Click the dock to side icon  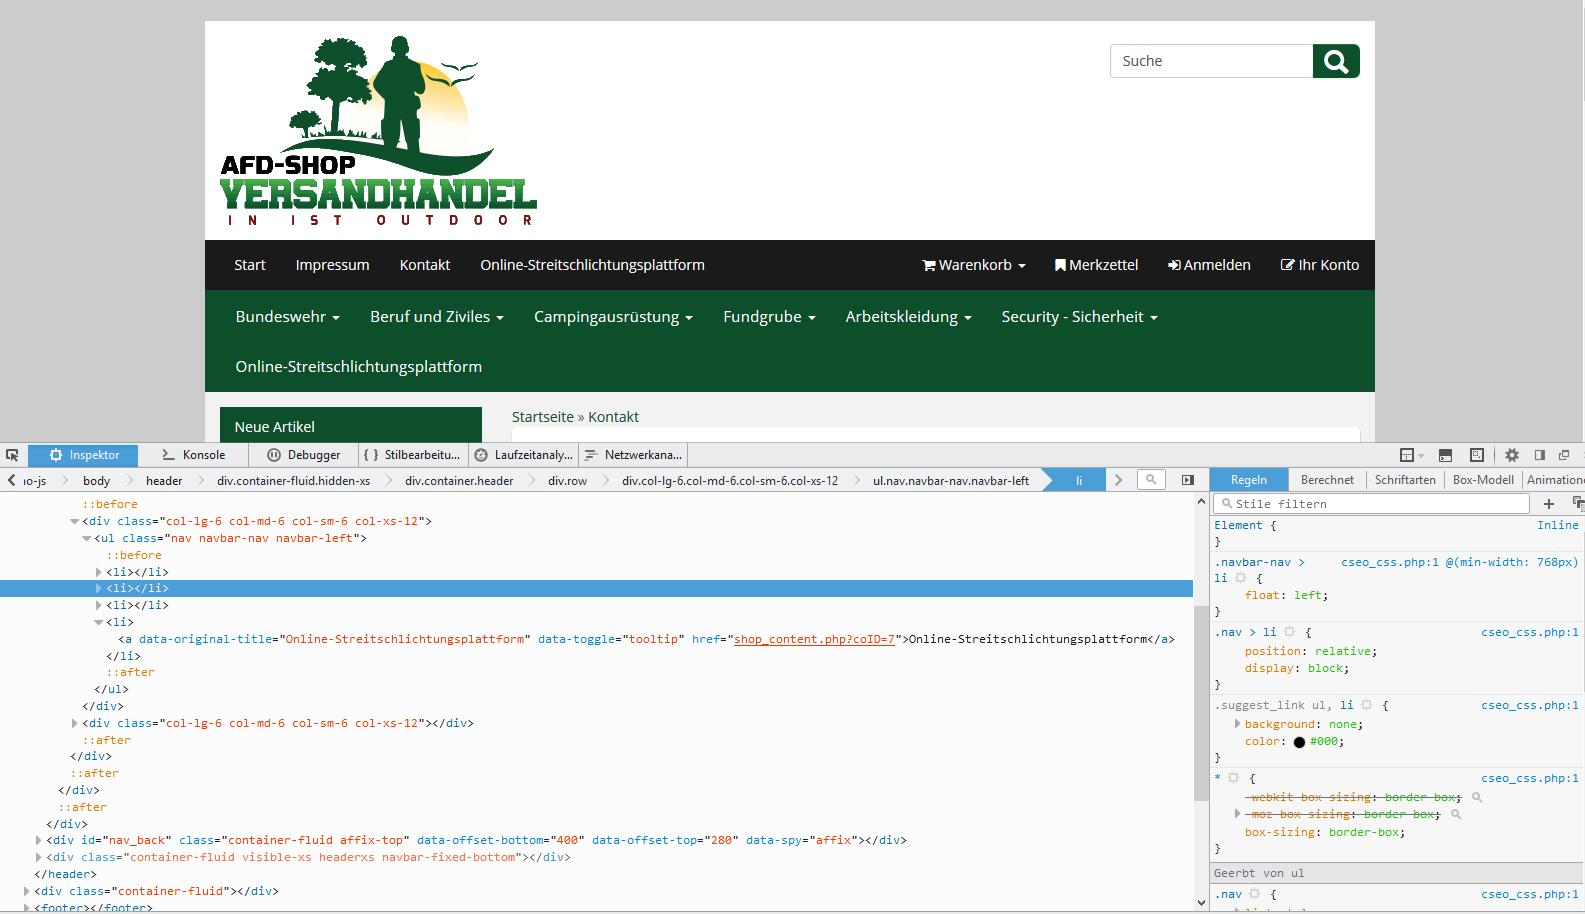click(1540, 455)
